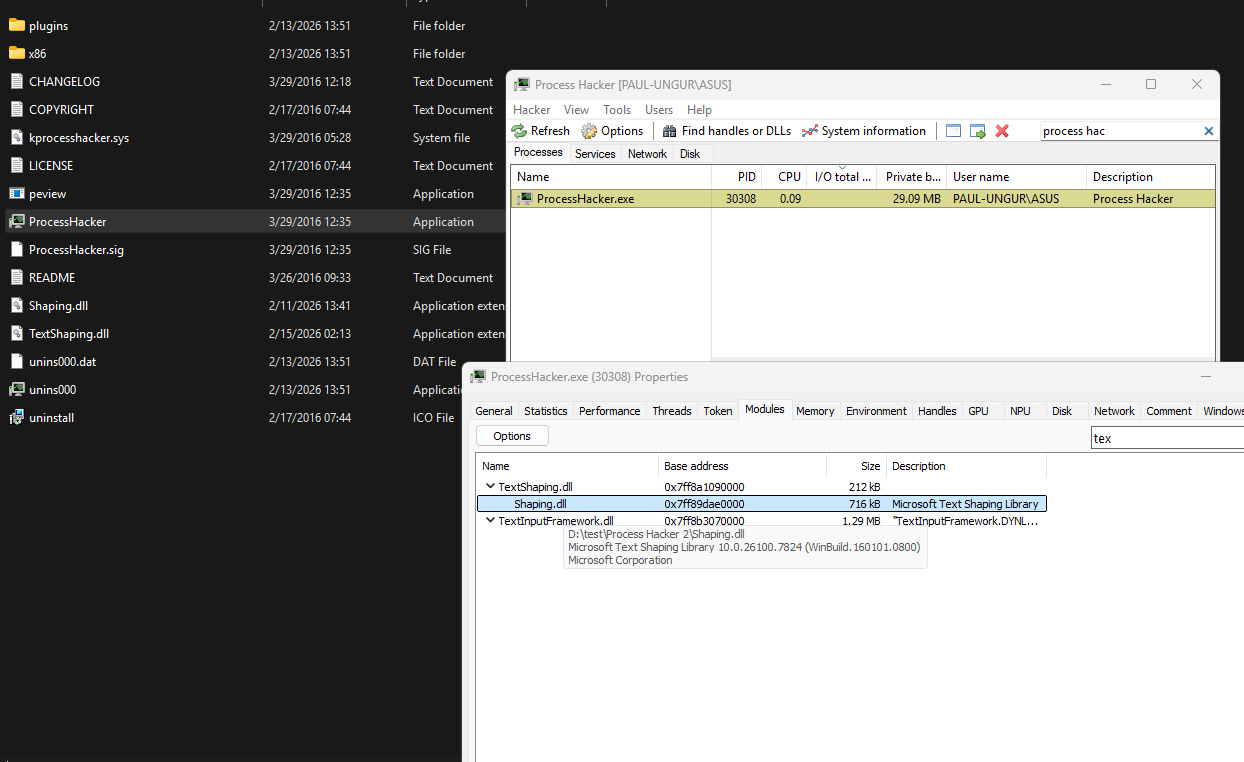Select README file name in file list

coord(52,278)
